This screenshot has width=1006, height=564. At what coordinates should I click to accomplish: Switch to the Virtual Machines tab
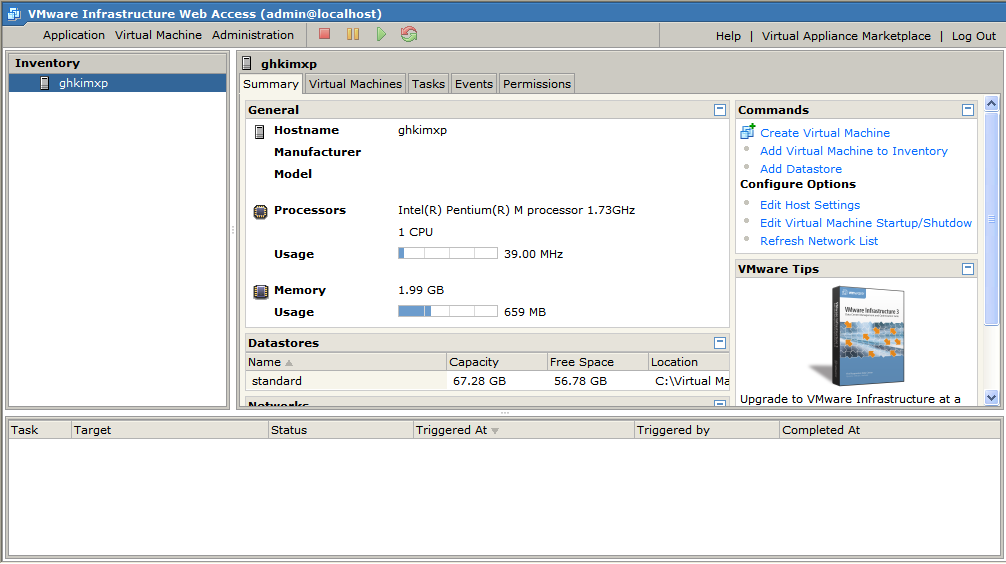(355, 84)
